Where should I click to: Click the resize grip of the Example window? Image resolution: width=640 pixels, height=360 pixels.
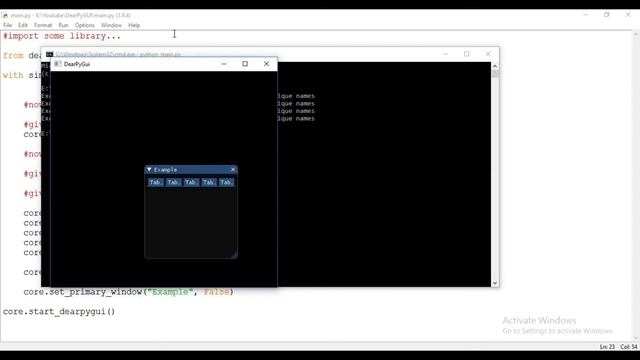coord(234,255)
